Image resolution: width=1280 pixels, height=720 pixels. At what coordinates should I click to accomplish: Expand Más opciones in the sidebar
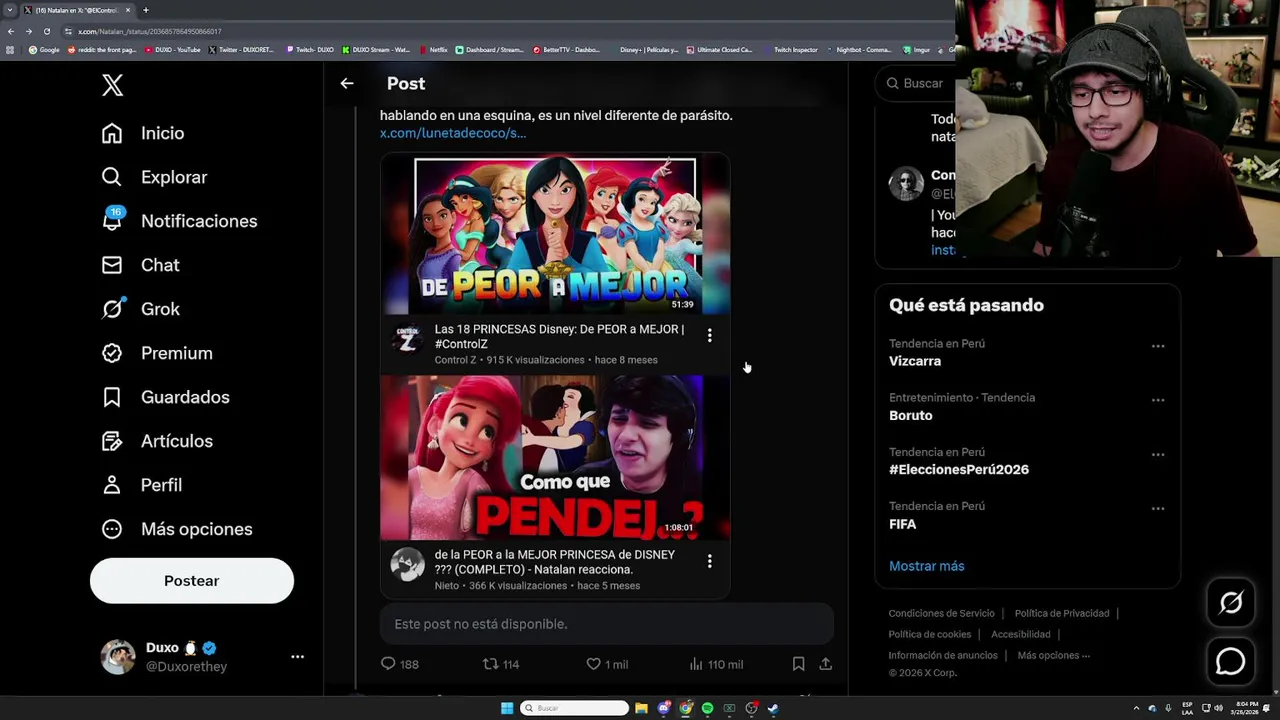[x=176, y=529]
